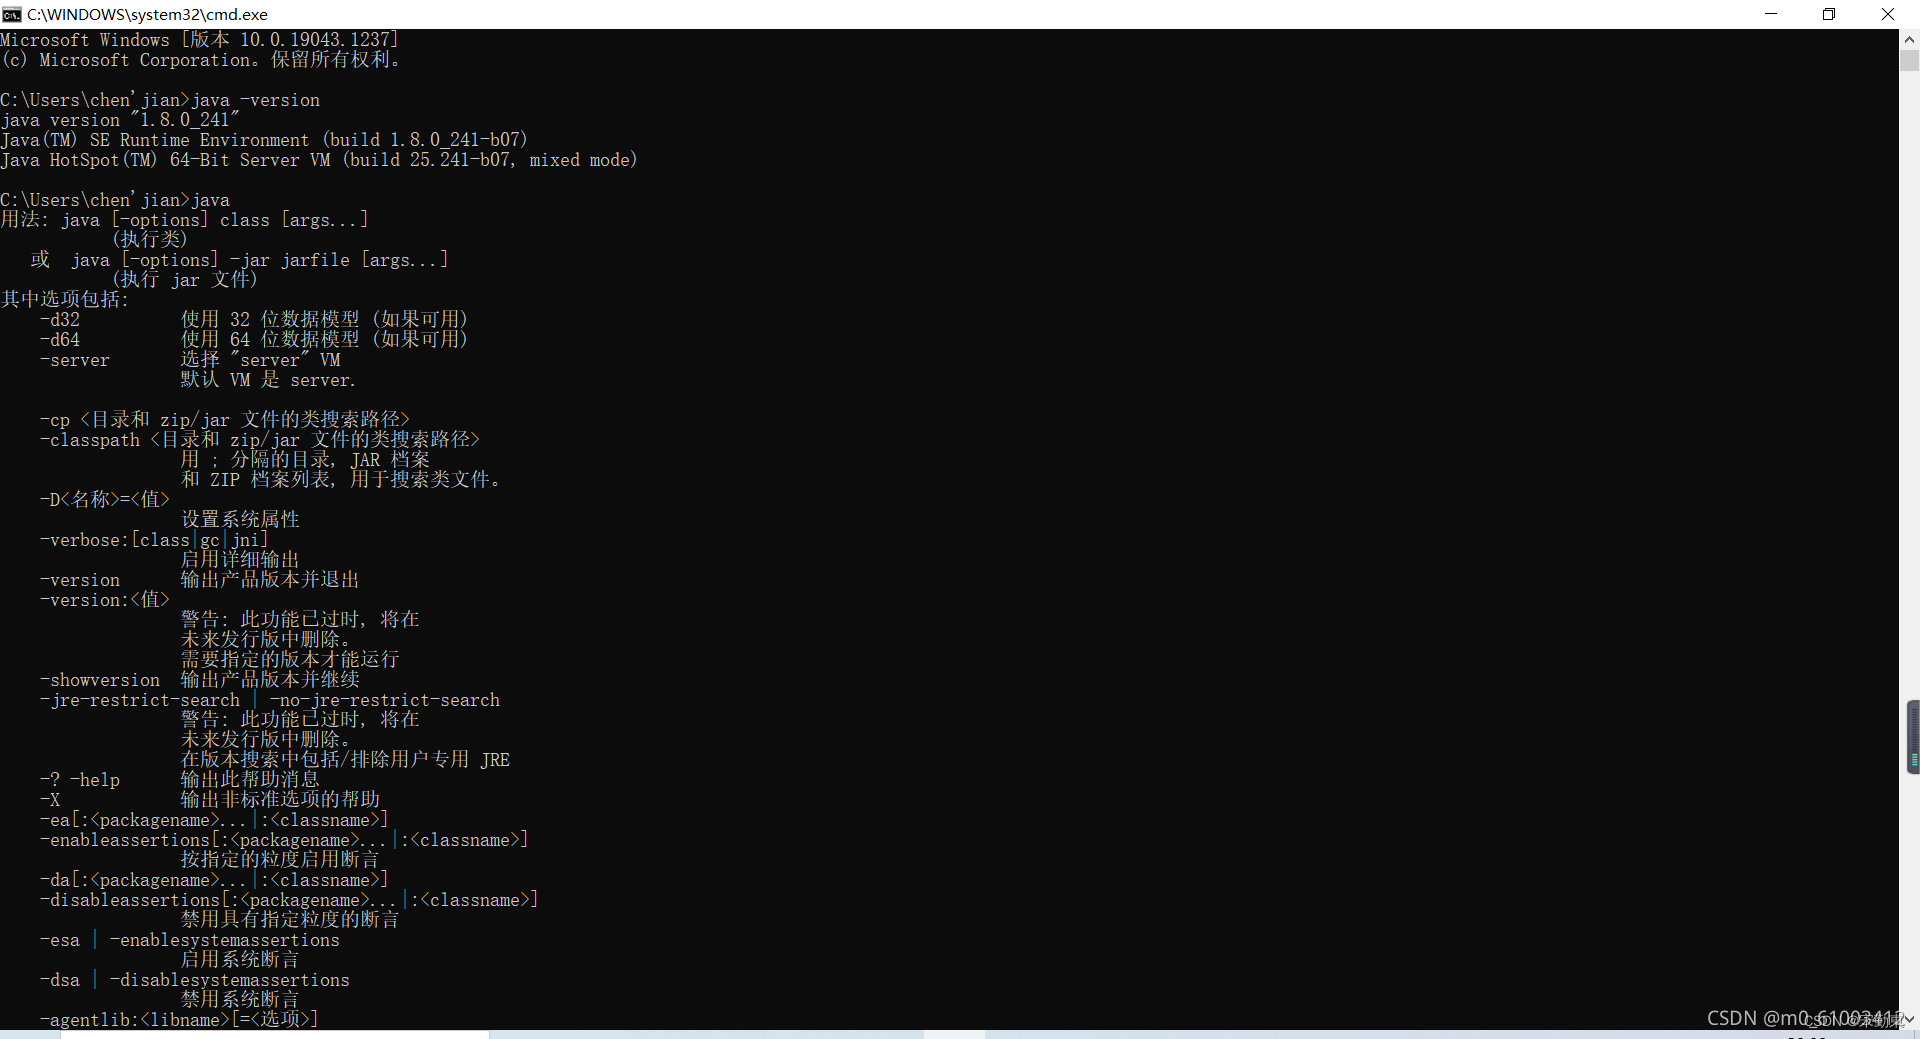Click the line 'java version "1.8.0_241"'
The height and width of the screenshot is (1039, 1920).
pos(120,120)
